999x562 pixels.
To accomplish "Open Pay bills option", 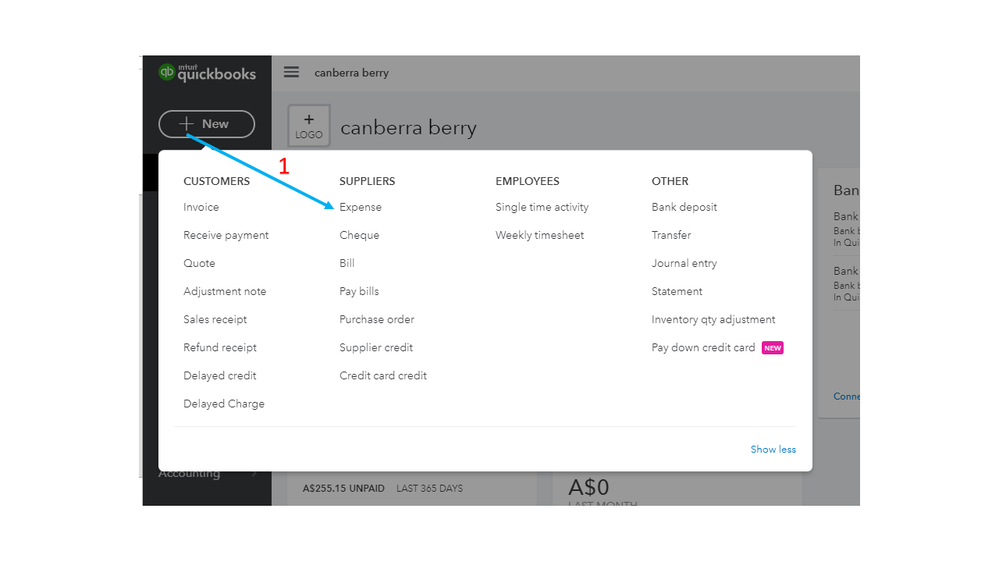I will (359, 291).
